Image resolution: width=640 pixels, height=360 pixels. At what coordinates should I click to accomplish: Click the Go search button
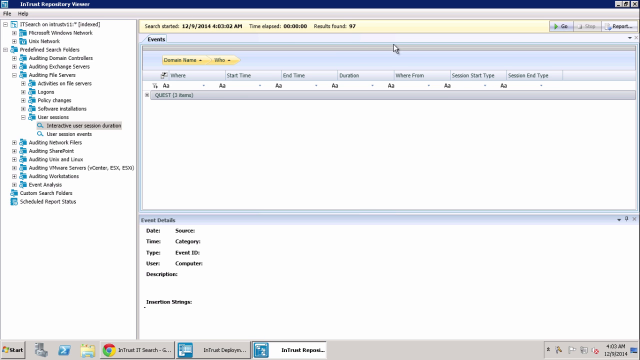(561, 26)
